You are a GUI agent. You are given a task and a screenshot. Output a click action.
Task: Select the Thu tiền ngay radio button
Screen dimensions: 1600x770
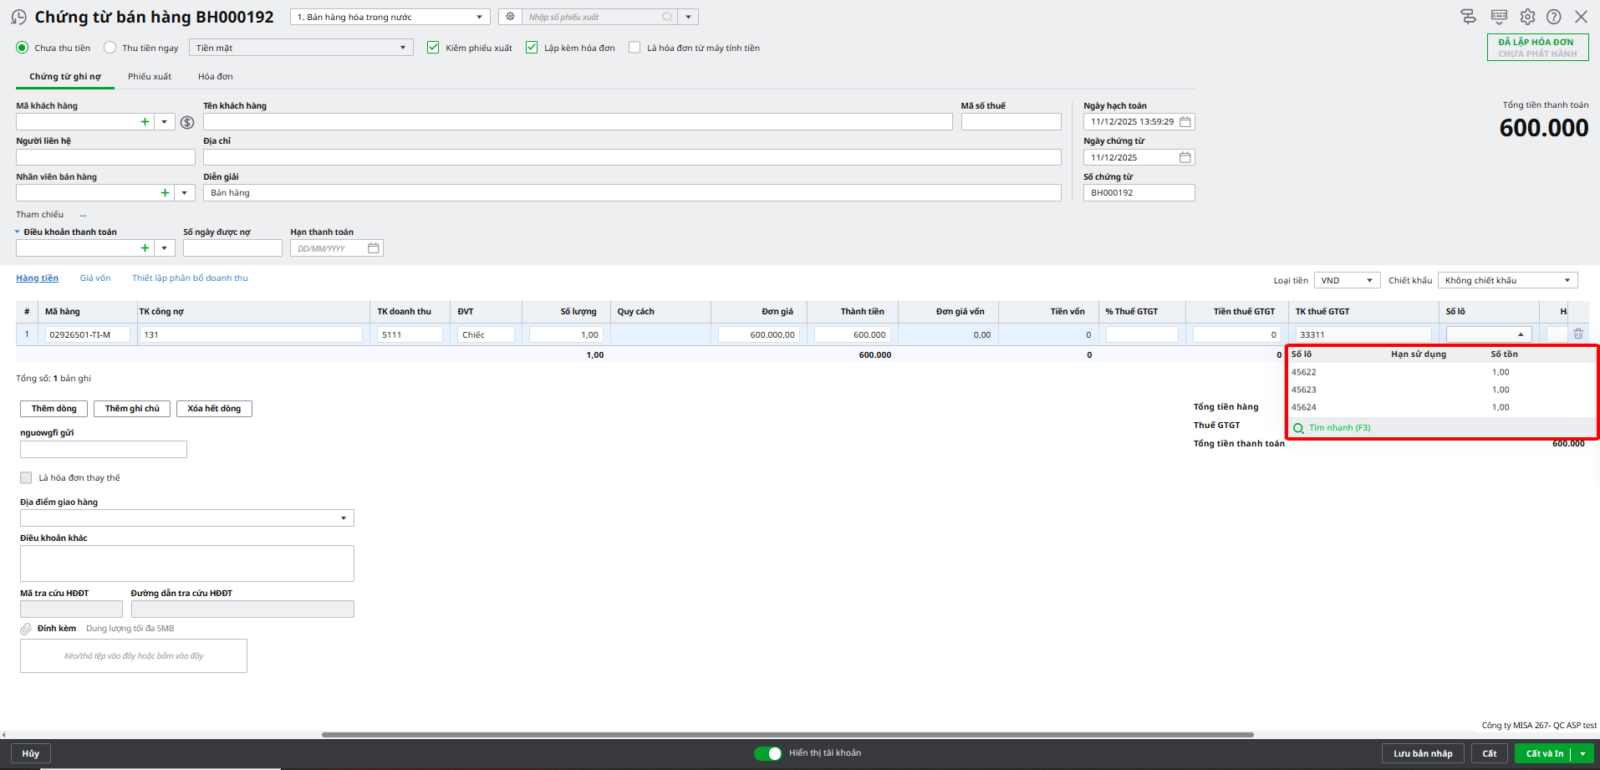pyautogui.click(x=110, y=48)
